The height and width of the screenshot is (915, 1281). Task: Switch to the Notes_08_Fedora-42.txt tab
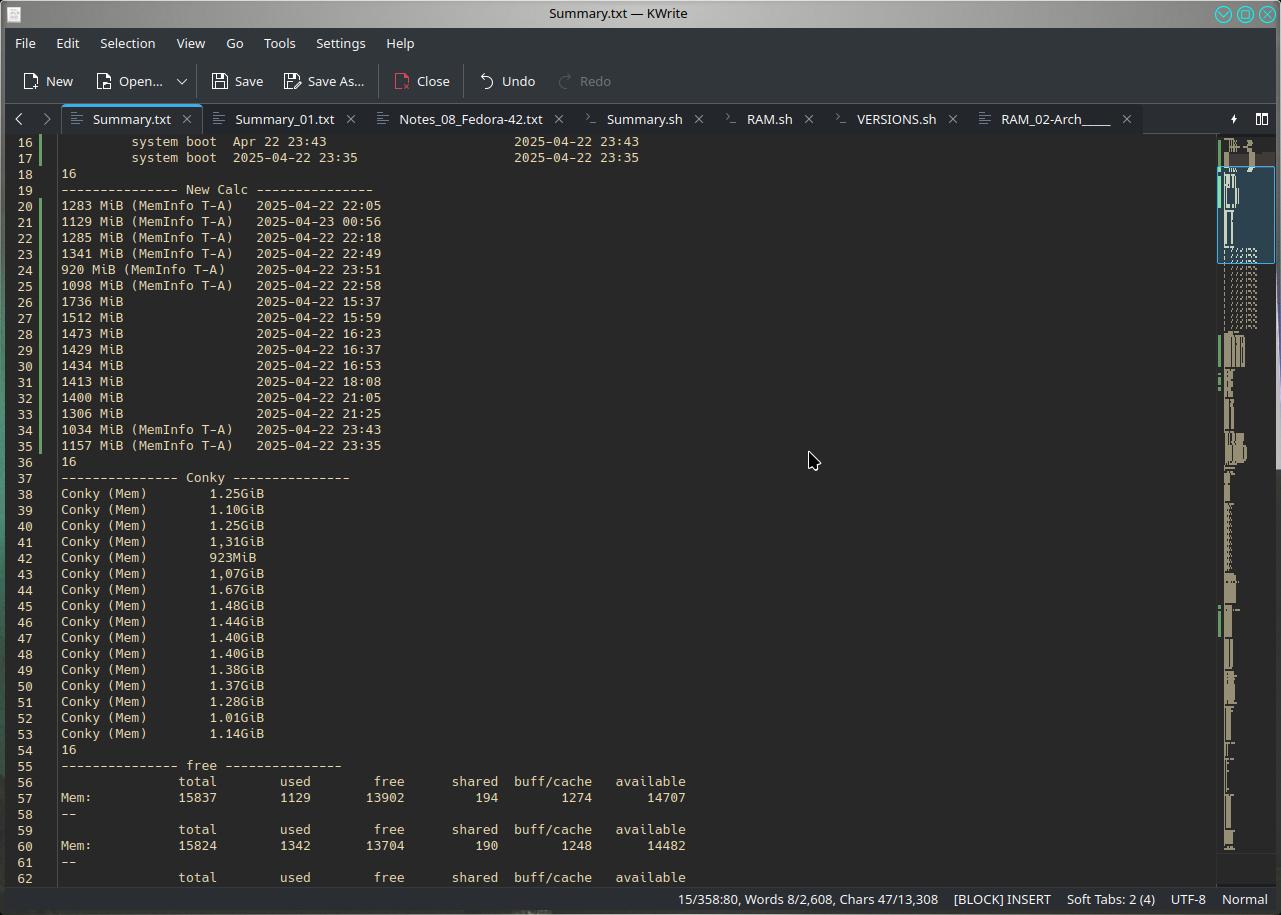470,119
